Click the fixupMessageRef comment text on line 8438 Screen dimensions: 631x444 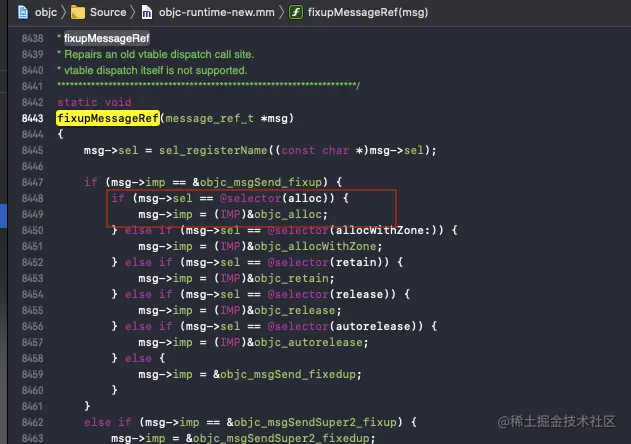pyautogui.click(x=107, y=38)
